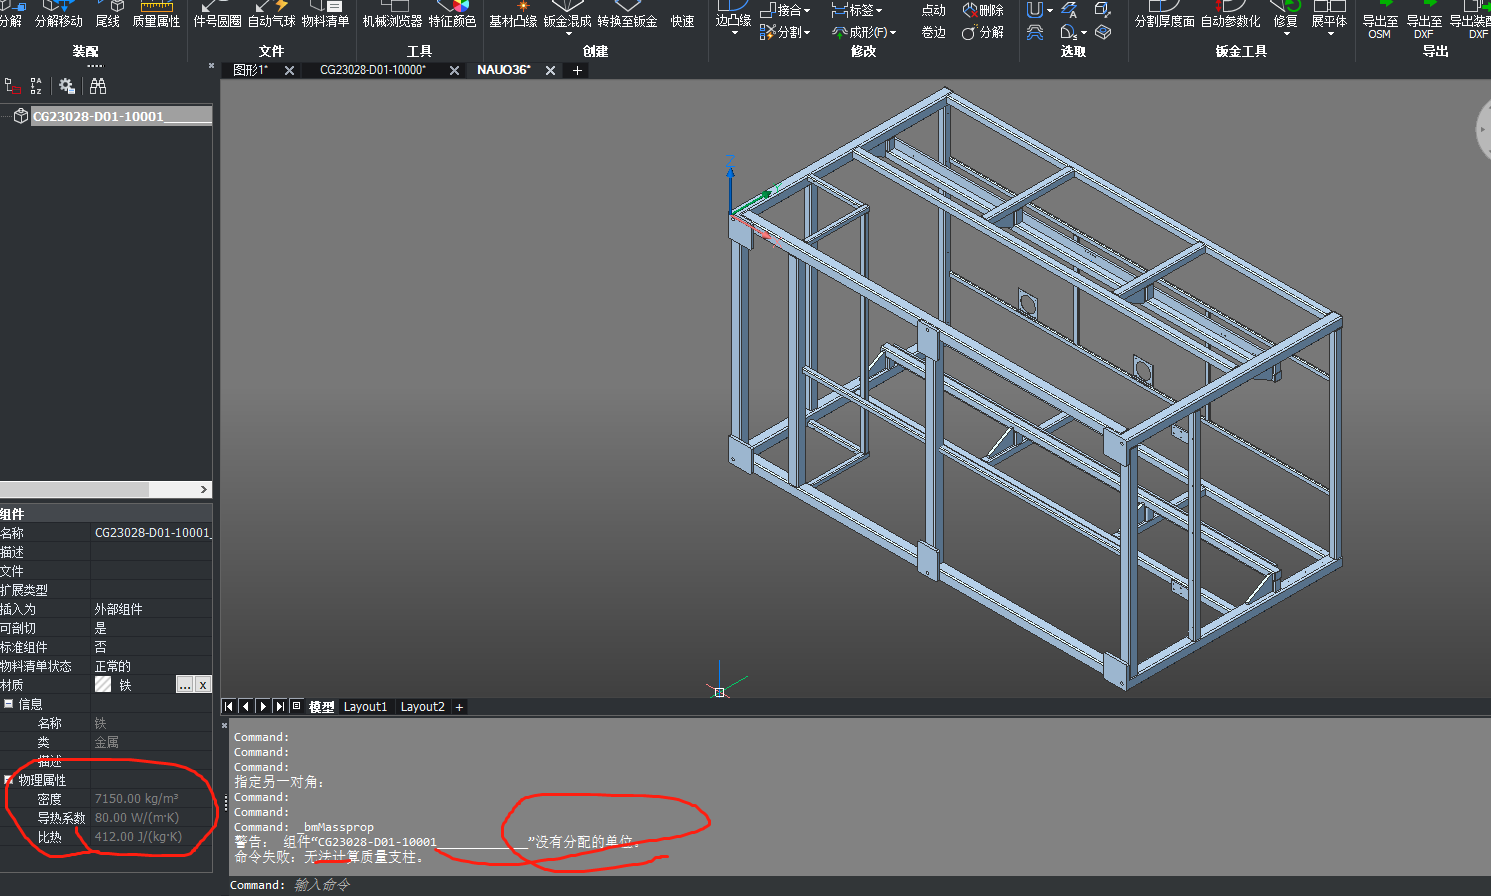Click the 铁 material hatch swatch

[103, 685]
